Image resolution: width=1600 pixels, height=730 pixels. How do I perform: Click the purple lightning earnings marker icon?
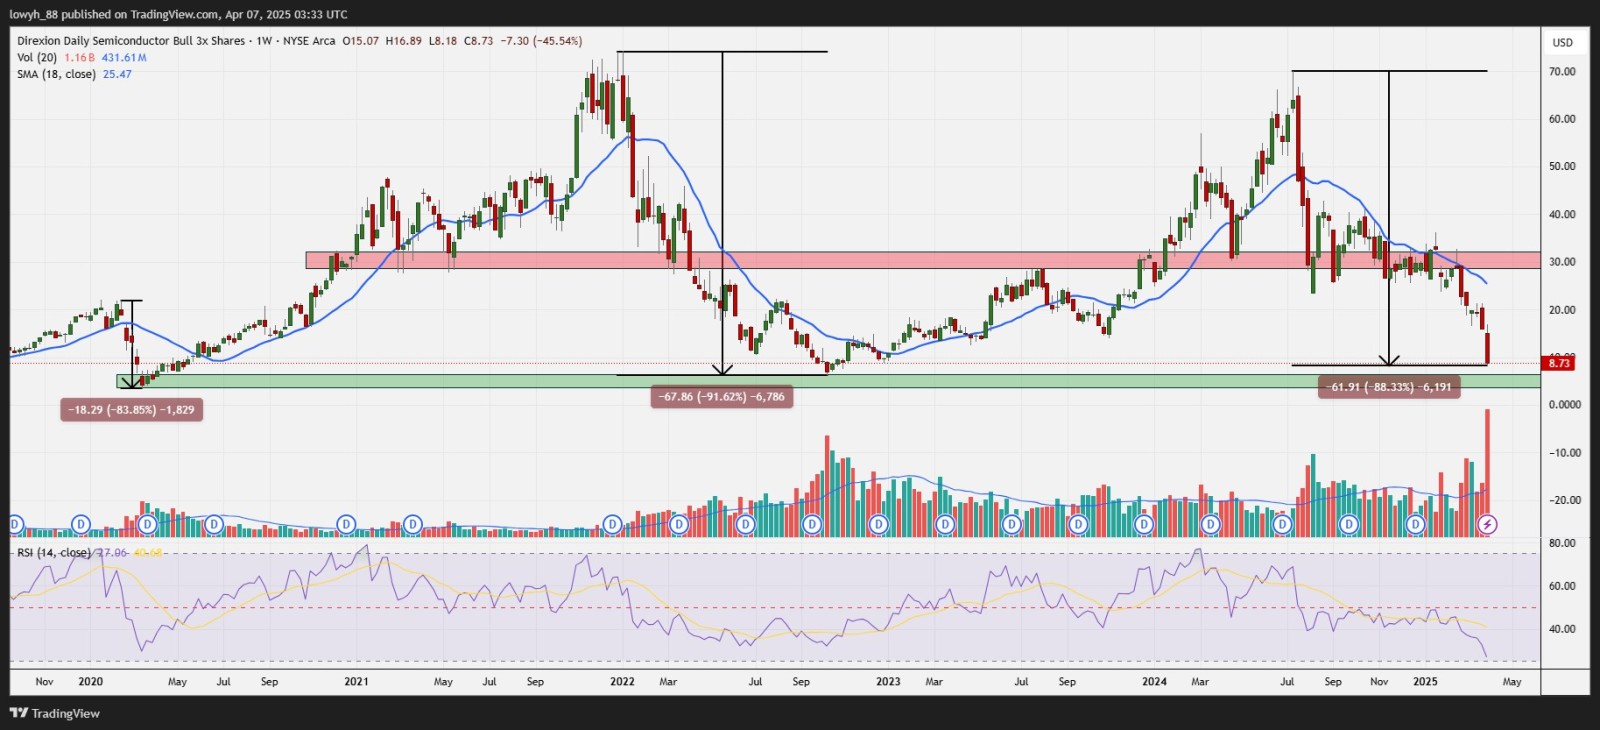pyautogui.click(x=1487, y=524)
